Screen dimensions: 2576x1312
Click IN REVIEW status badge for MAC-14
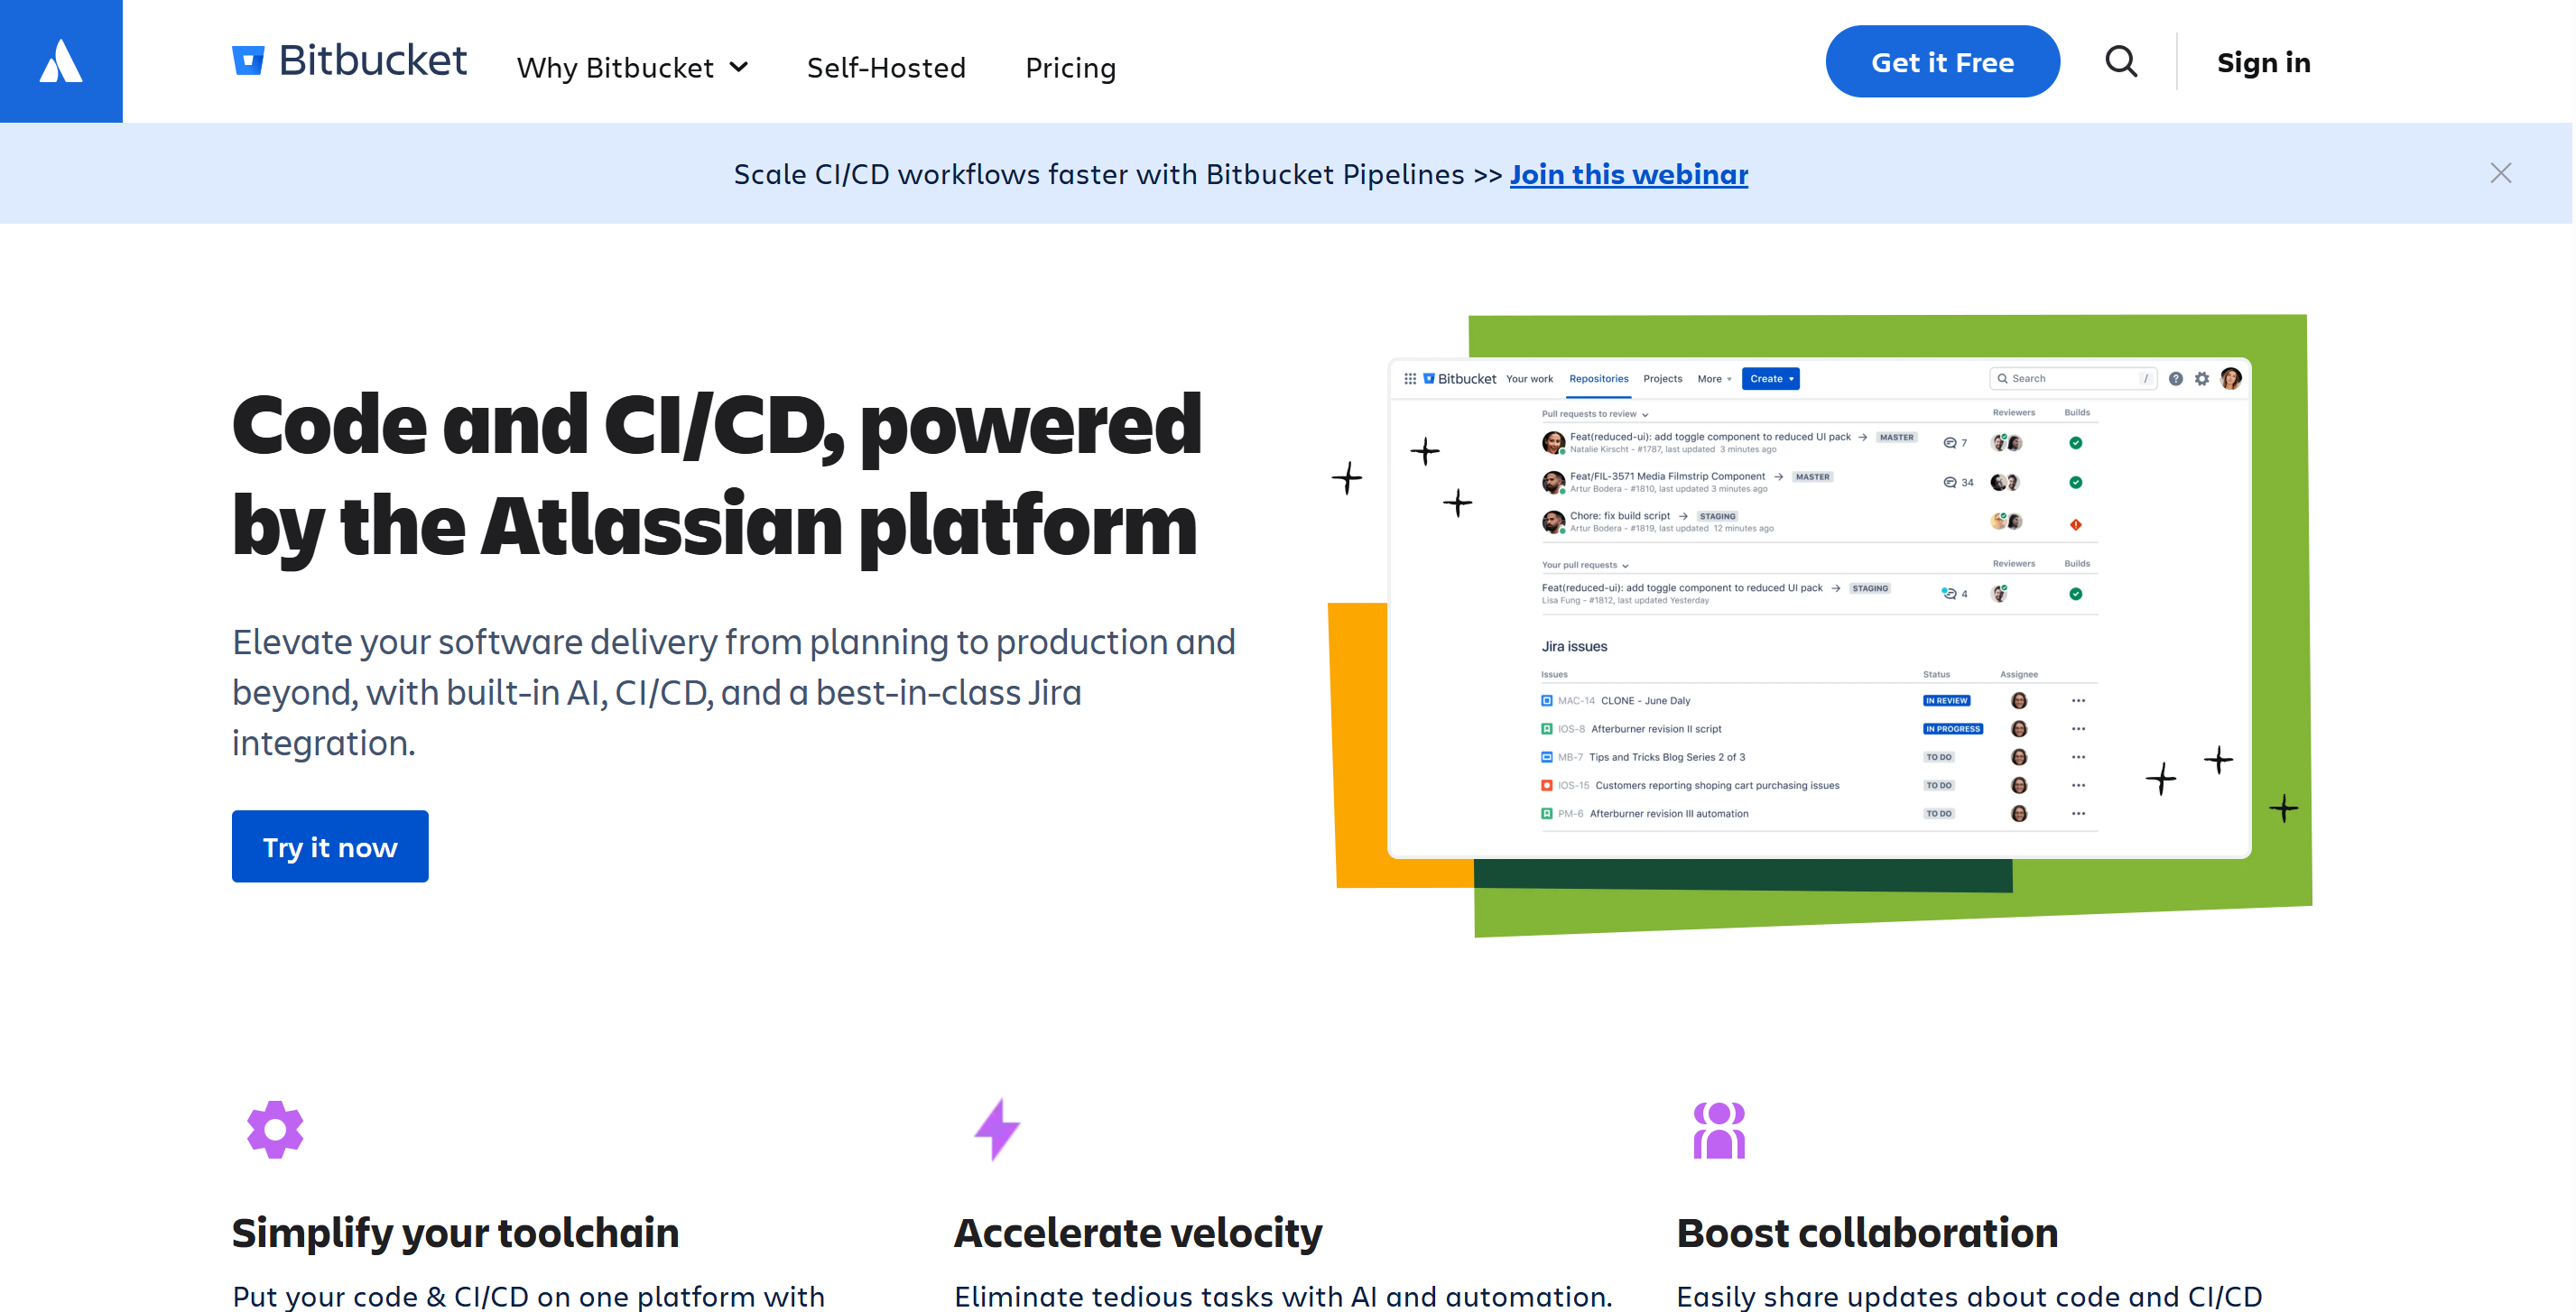[x=1946, y=701]
